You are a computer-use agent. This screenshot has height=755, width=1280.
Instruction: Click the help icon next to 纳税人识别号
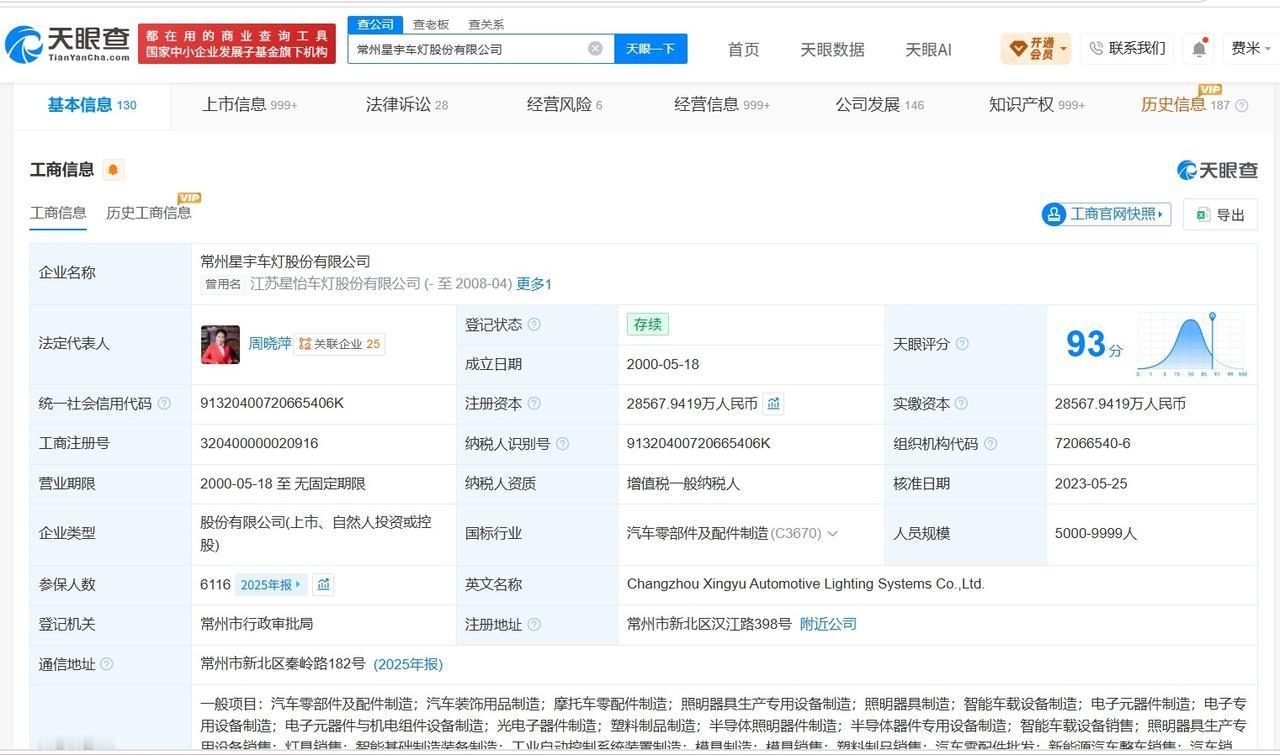click(562, 444)
